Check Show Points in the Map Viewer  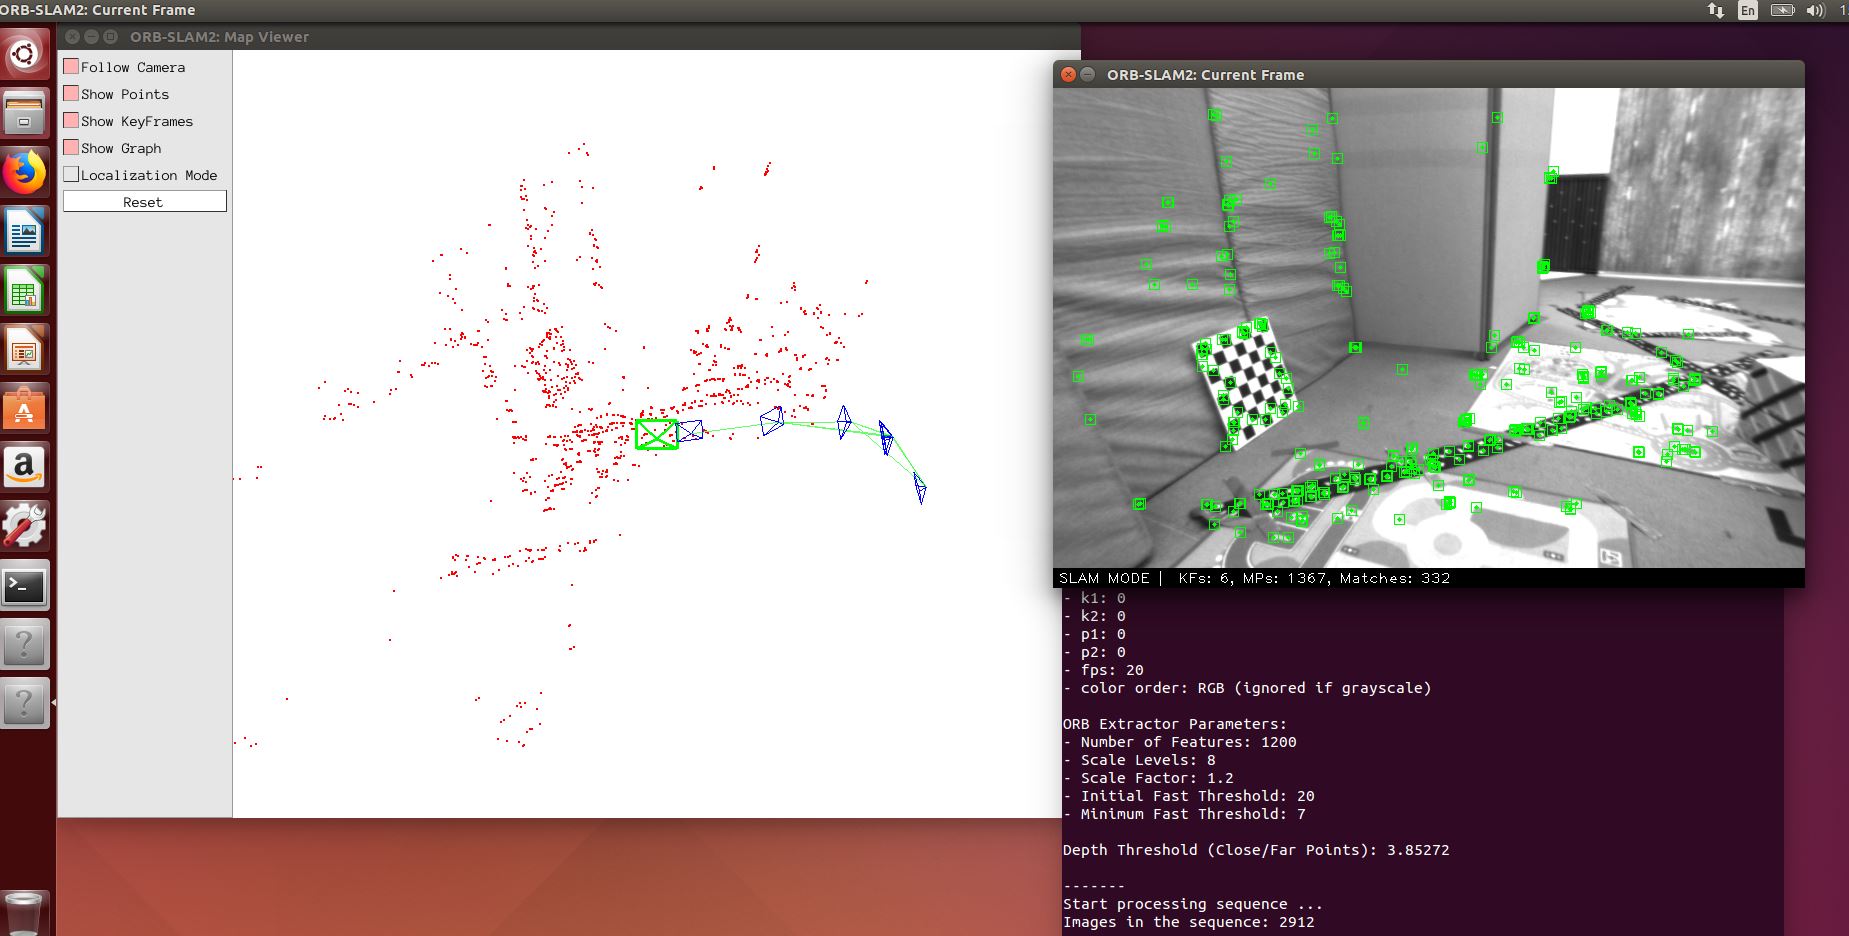(x=70, y=93)
